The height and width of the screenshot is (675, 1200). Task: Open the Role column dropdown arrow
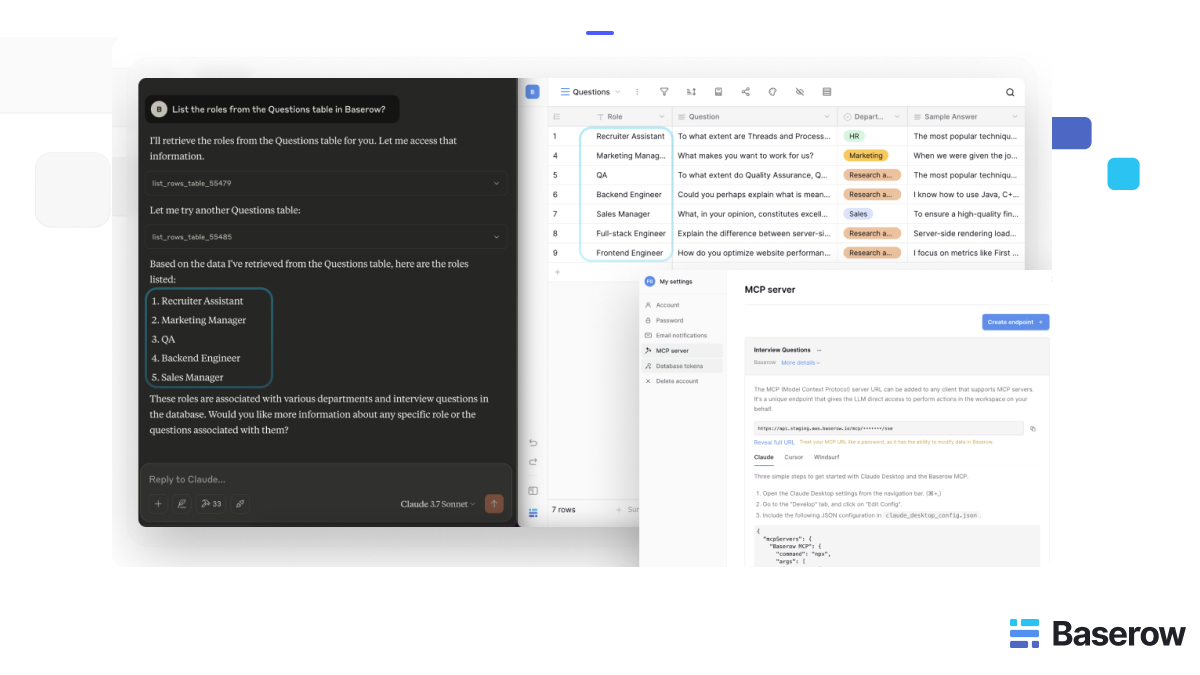tap(663, 117)
